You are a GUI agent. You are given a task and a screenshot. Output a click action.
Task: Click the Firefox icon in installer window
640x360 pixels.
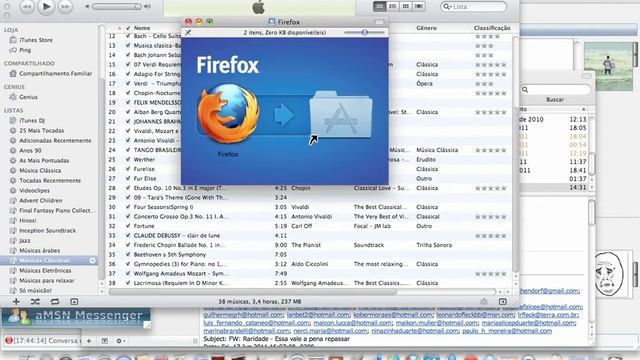coord(228,114)
